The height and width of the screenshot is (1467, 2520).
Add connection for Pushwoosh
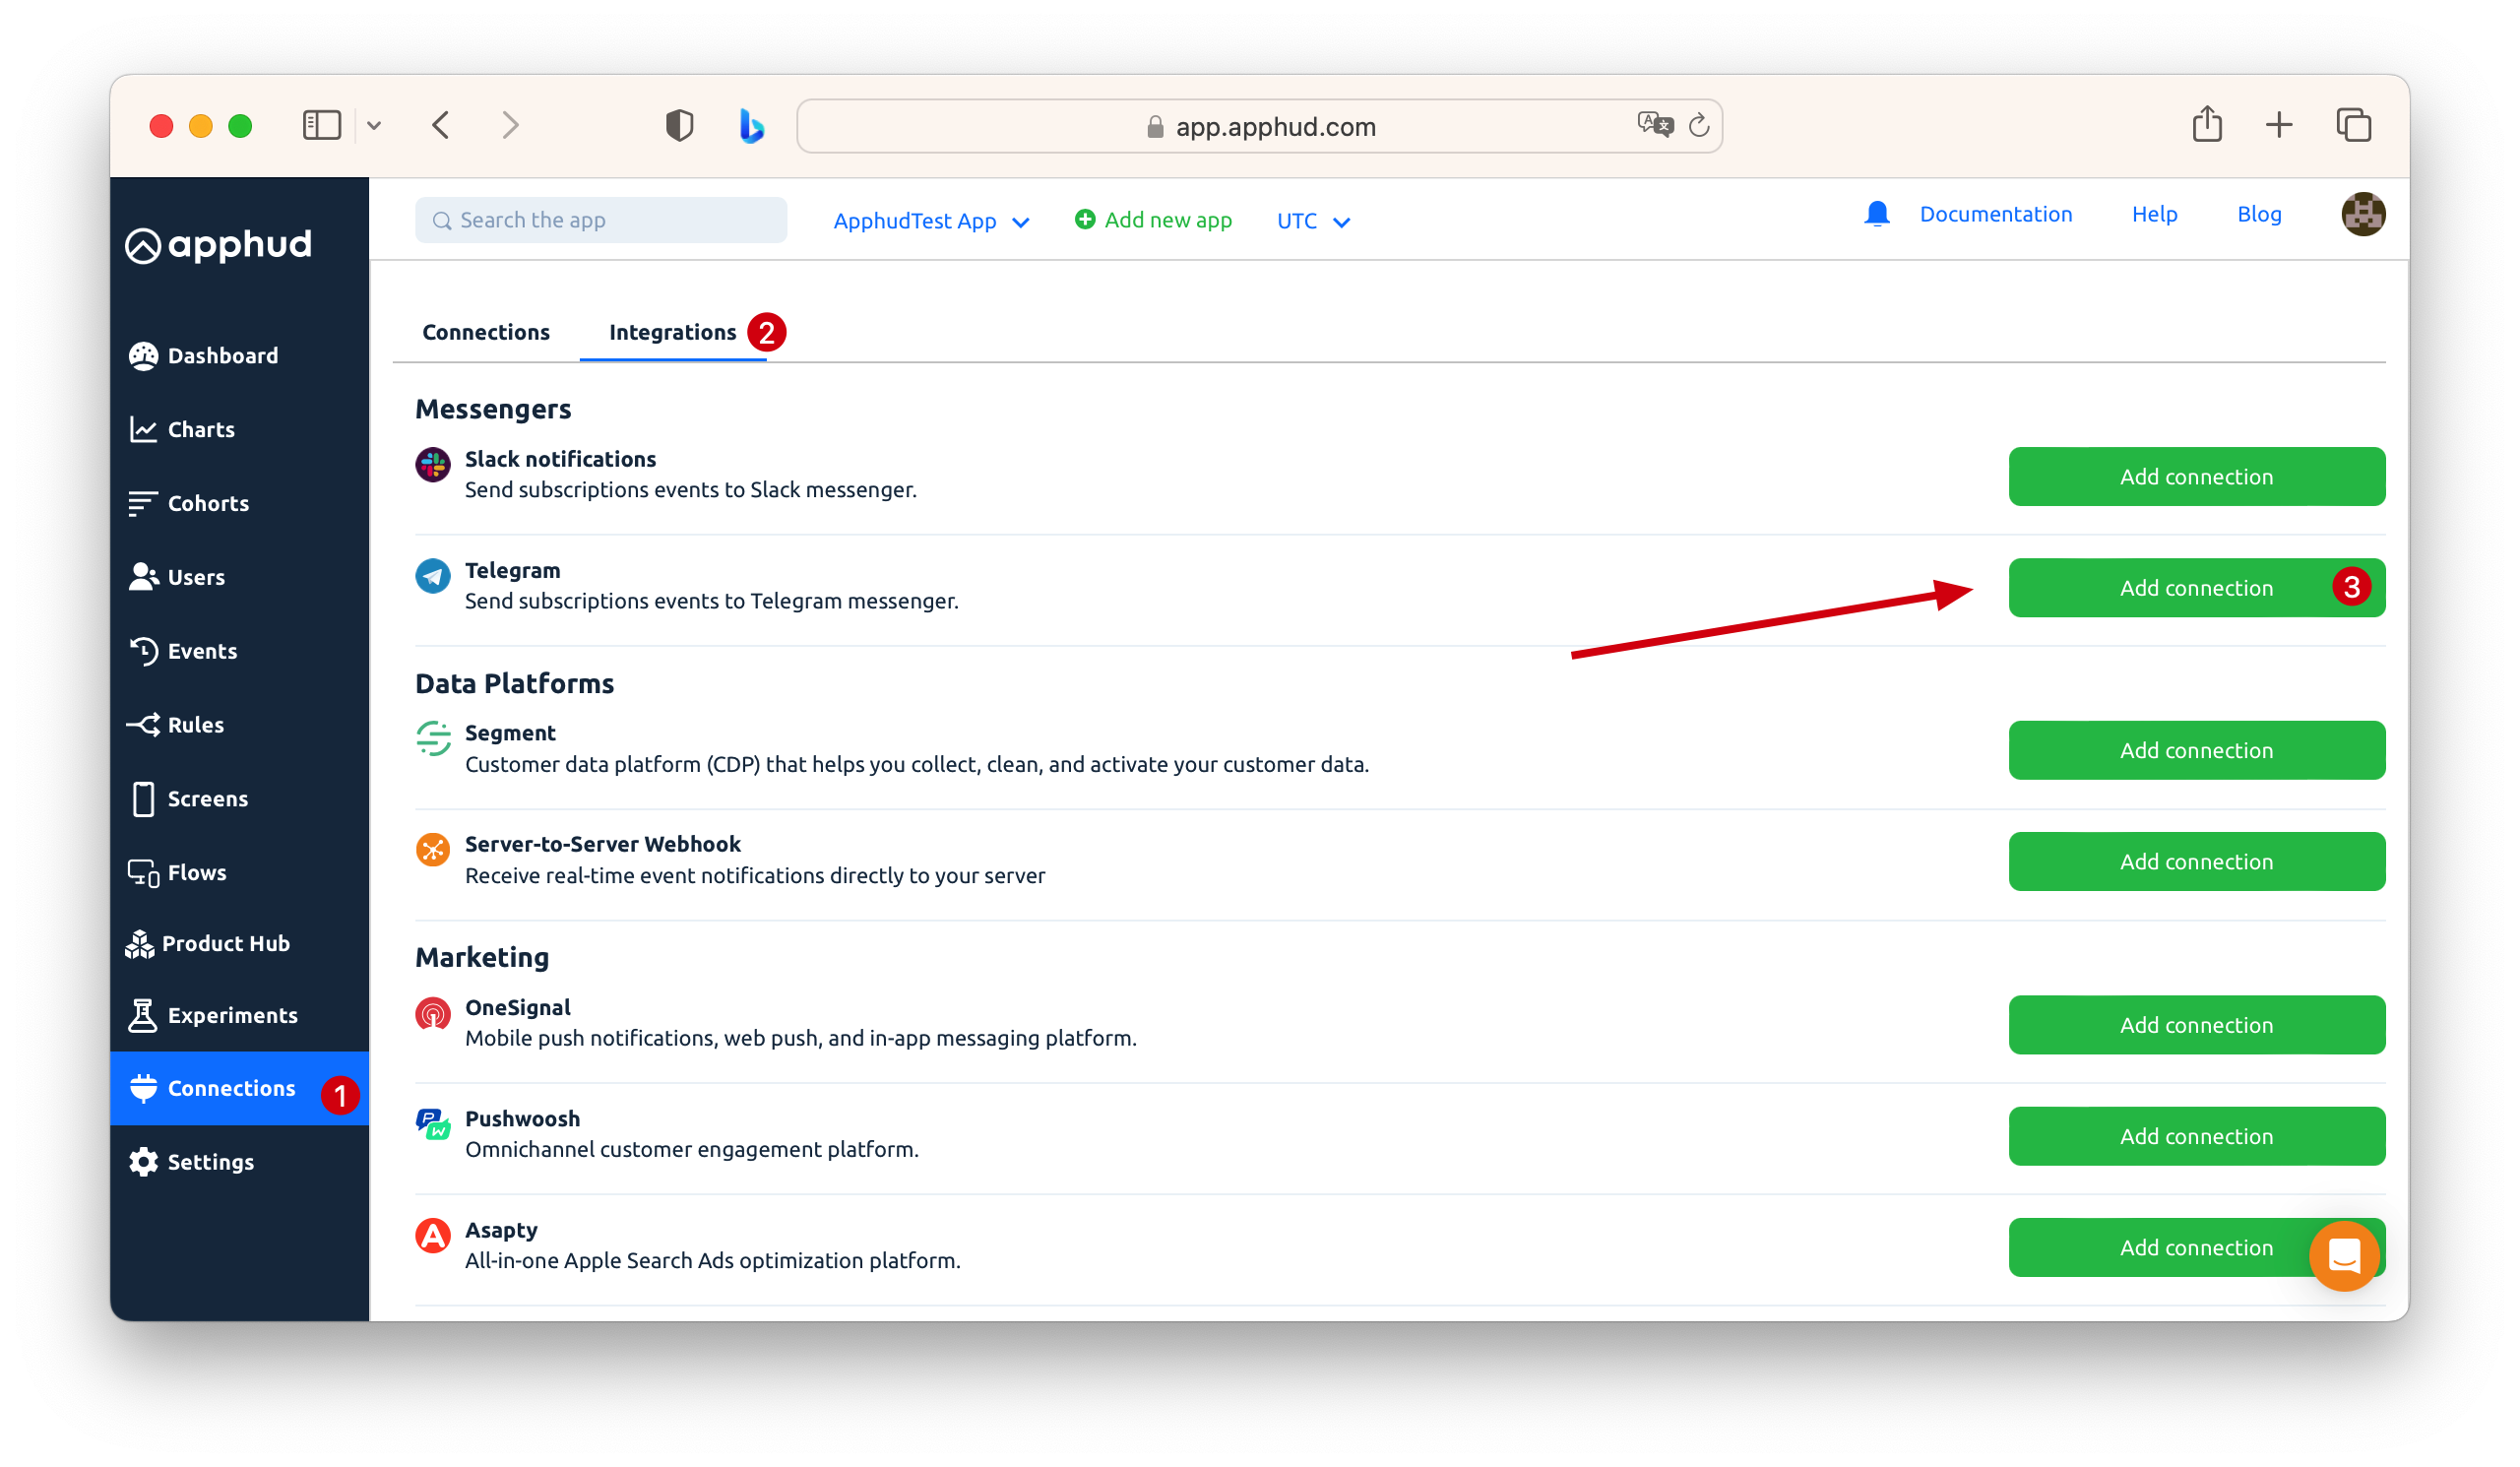tap(2196, 1136)
